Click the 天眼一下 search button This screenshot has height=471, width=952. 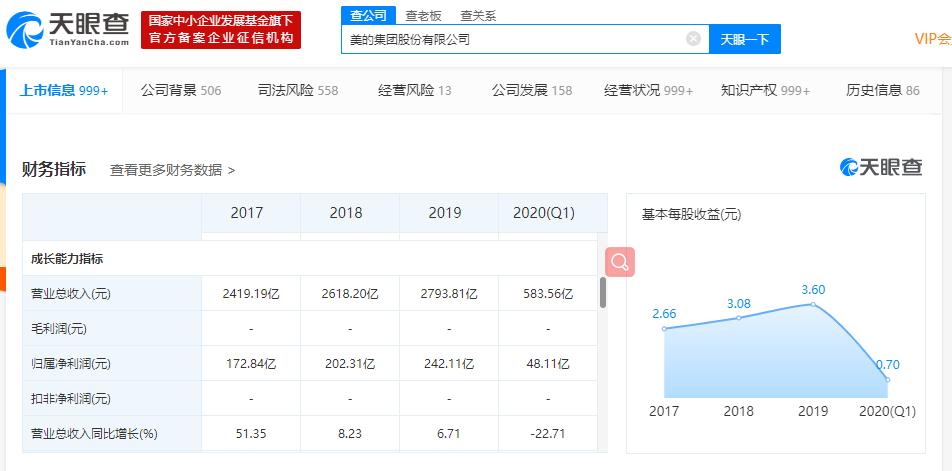coord(745,39)
